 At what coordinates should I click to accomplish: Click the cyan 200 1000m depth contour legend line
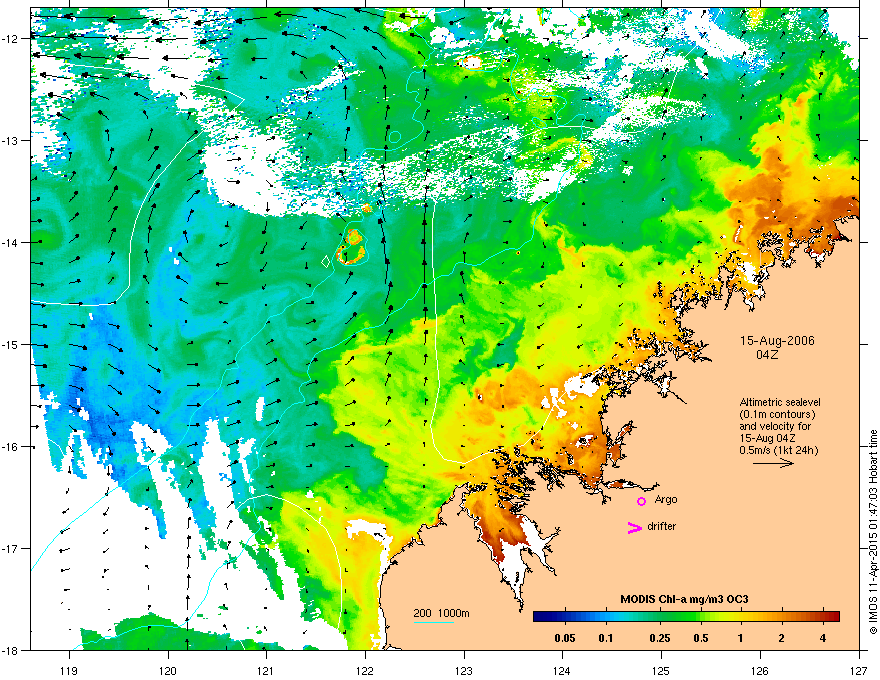point(434,622)
